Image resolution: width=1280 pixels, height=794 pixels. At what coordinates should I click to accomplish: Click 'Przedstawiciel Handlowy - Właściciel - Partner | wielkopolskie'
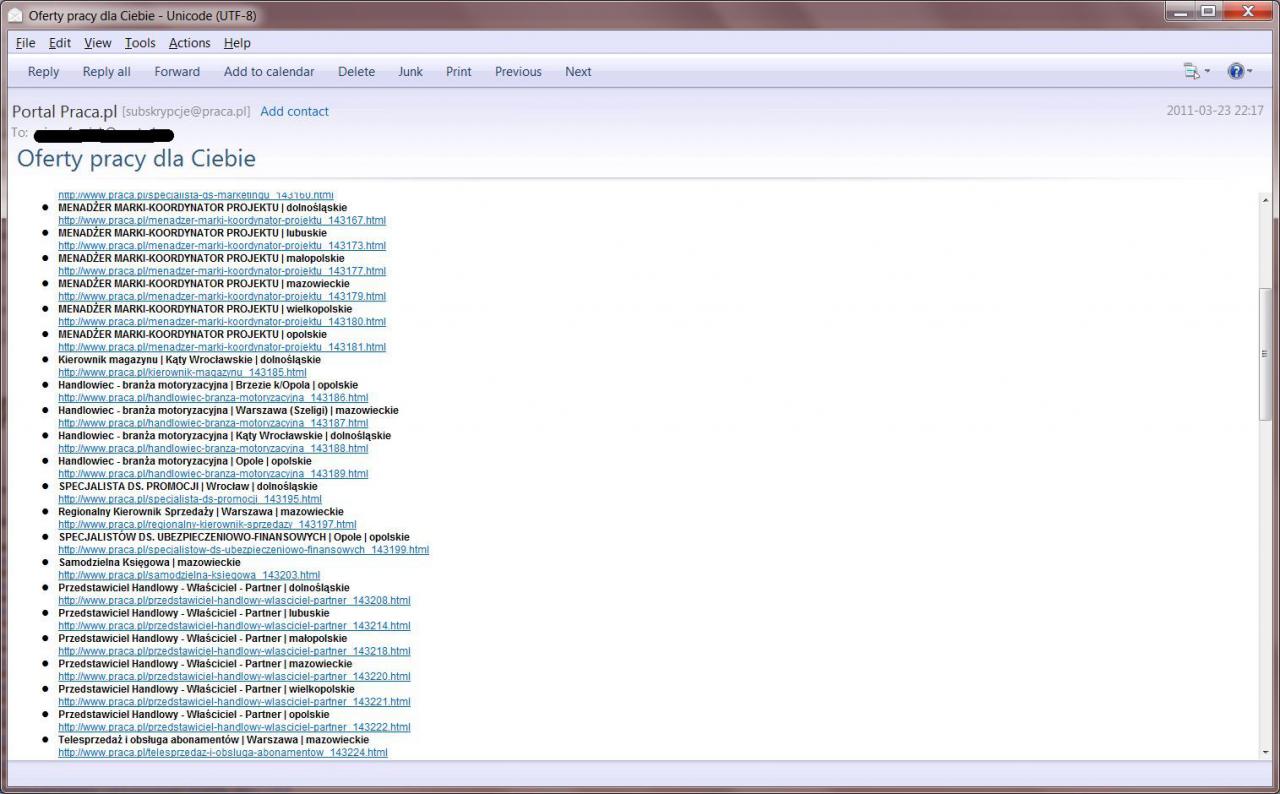point(206,689)
